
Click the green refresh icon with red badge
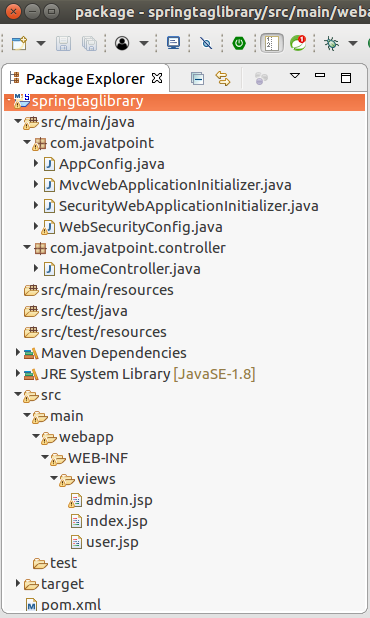pyautogui.click(x=298, y=43)
